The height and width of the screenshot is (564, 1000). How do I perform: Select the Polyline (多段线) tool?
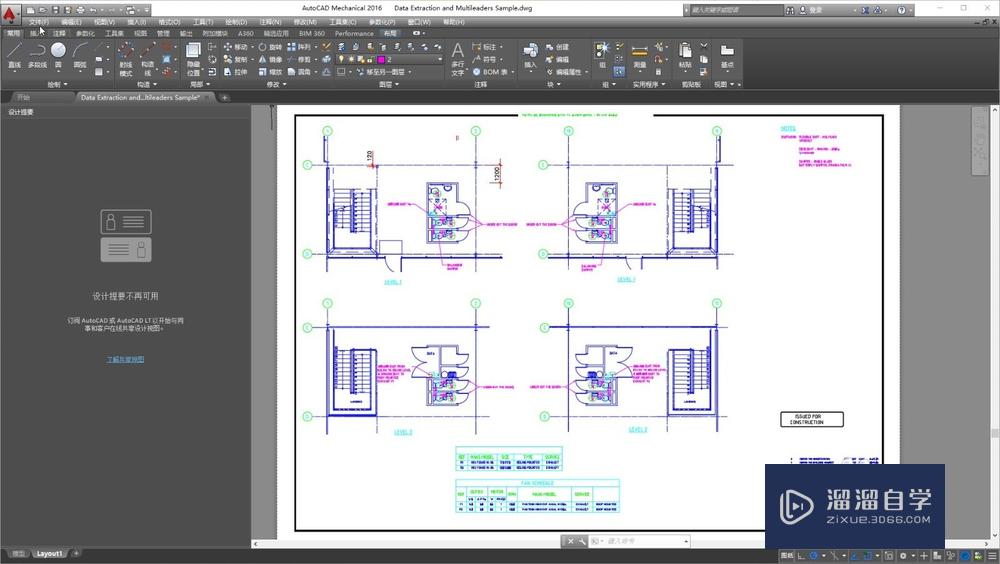[x=37, y=56]
